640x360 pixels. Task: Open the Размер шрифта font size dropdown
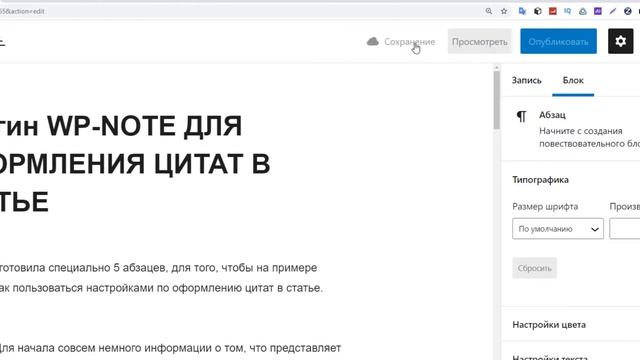(558, 229)
